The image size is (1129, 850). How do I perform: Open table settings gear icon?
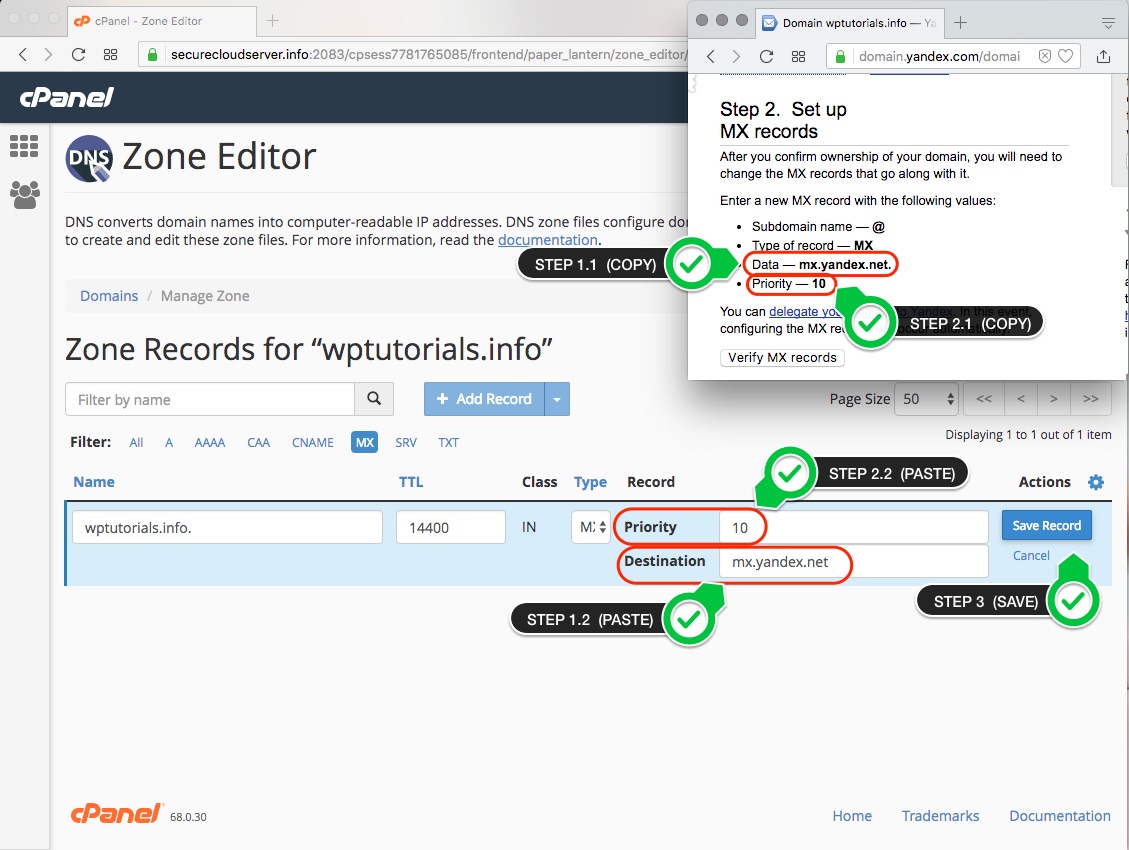pyautogui.click(x=1096, y=482)
